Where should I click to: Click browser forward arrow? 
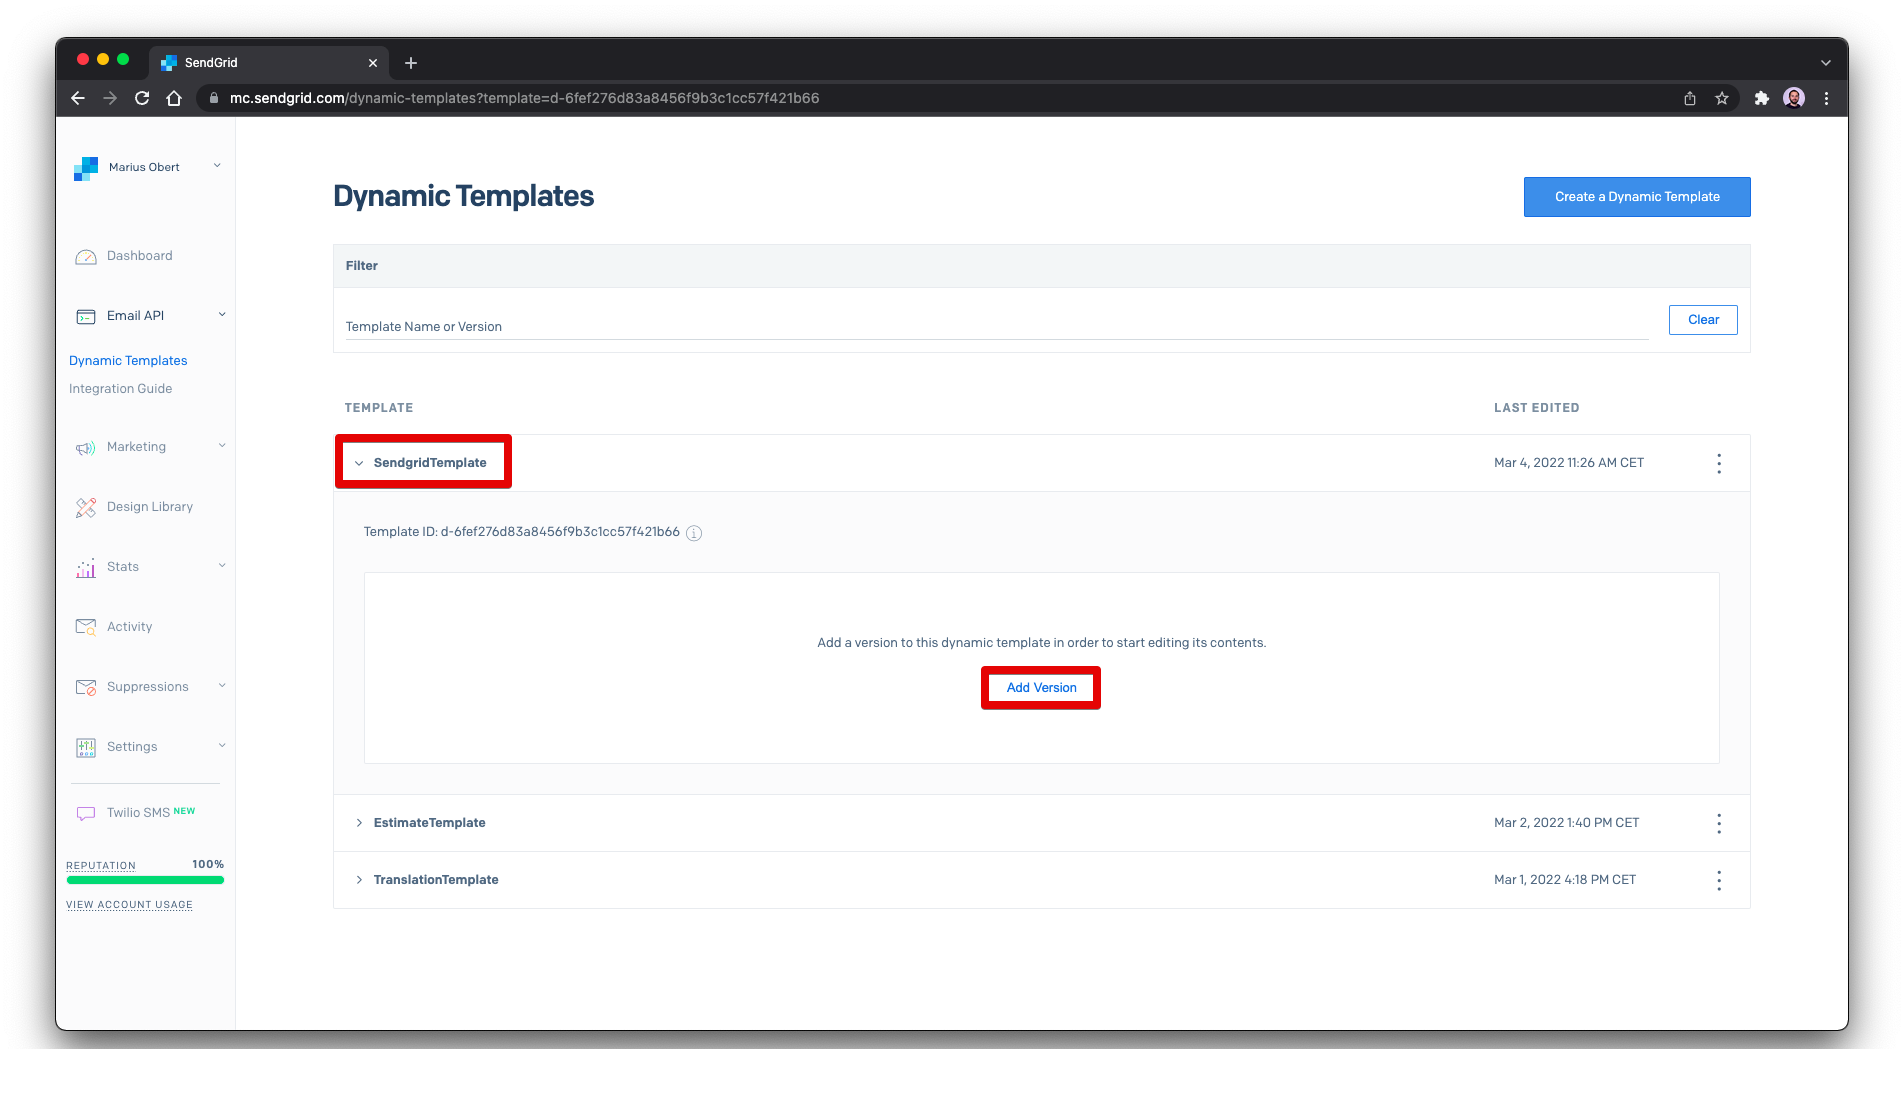coord(110,98)
